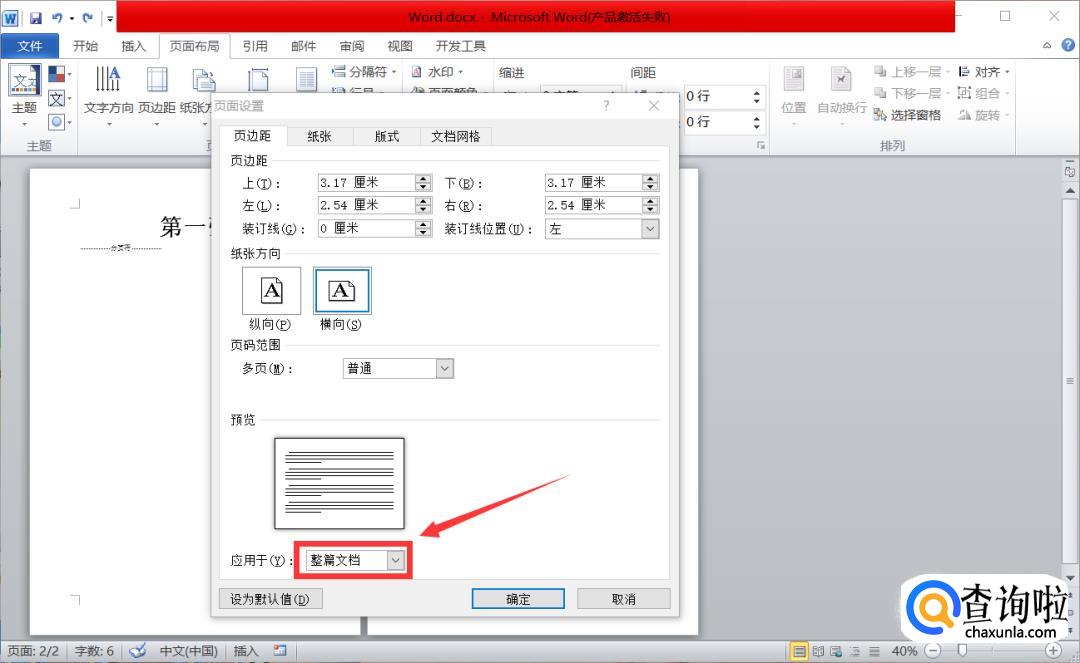The width and height of the screenshot is (1080, 663).
Task: Click the Page Setup dialog help button
Action: click(606, 105)
